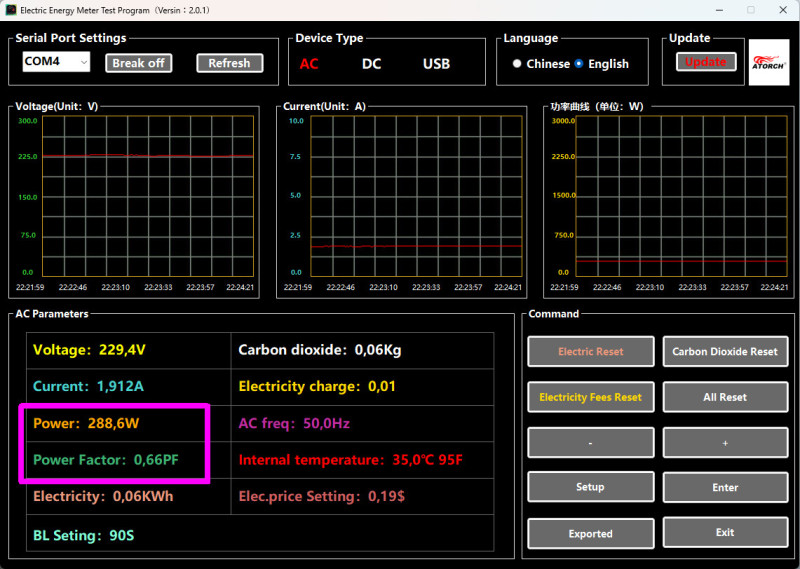
Task: Open Setup in the Command panel
Action: pos(590,487)
